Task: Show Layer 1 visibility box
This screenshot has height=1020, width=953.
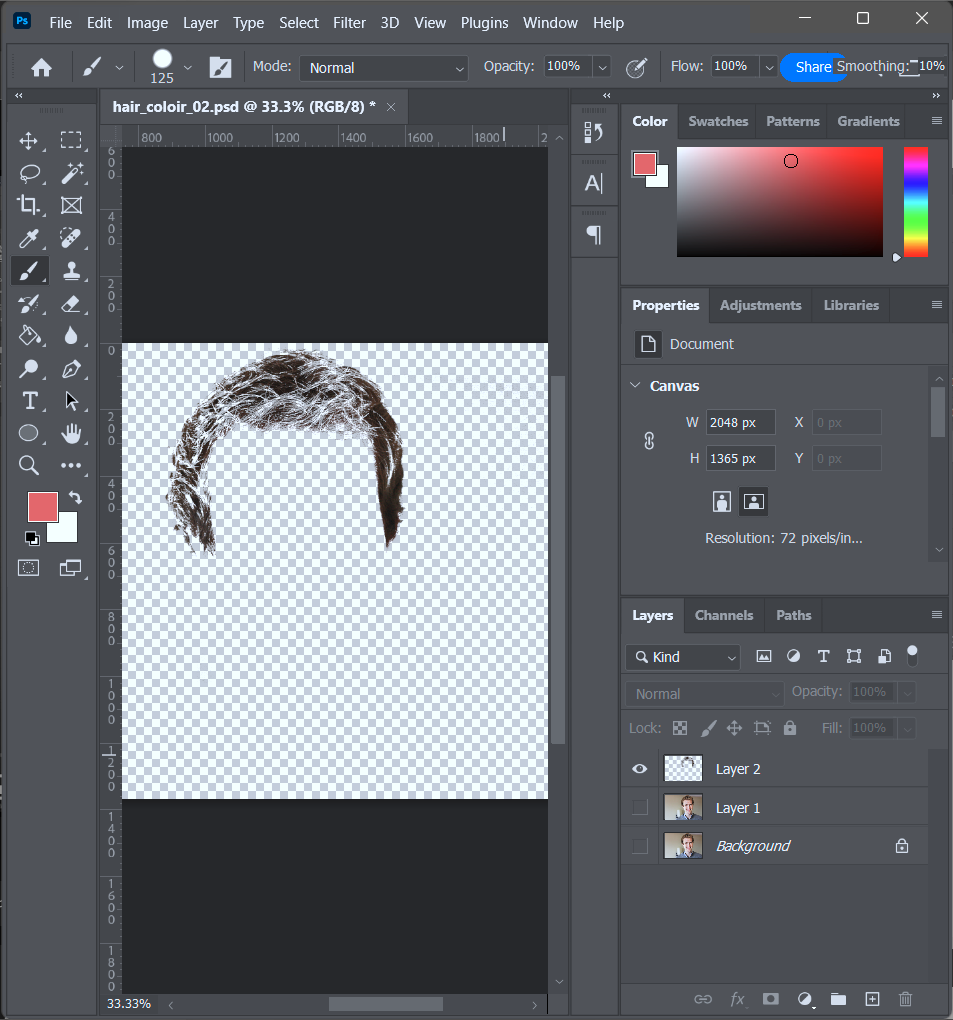Action: click(640, 807)
